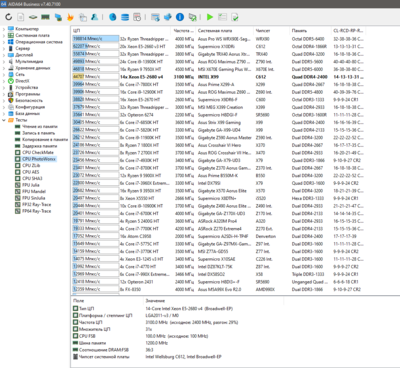Click the document with green checkmark icon
The height and width of the screenshot is (368, 400).
pos(235,17)
